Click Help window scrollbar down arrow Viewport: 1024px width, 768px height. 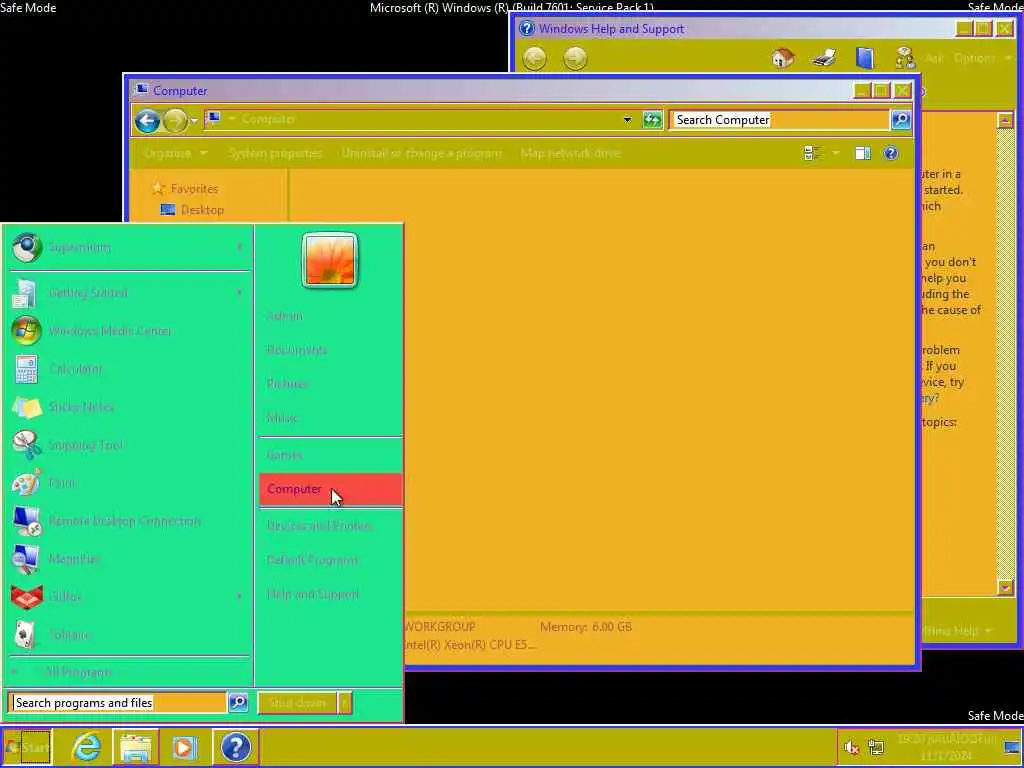(x=1005, y=588)
